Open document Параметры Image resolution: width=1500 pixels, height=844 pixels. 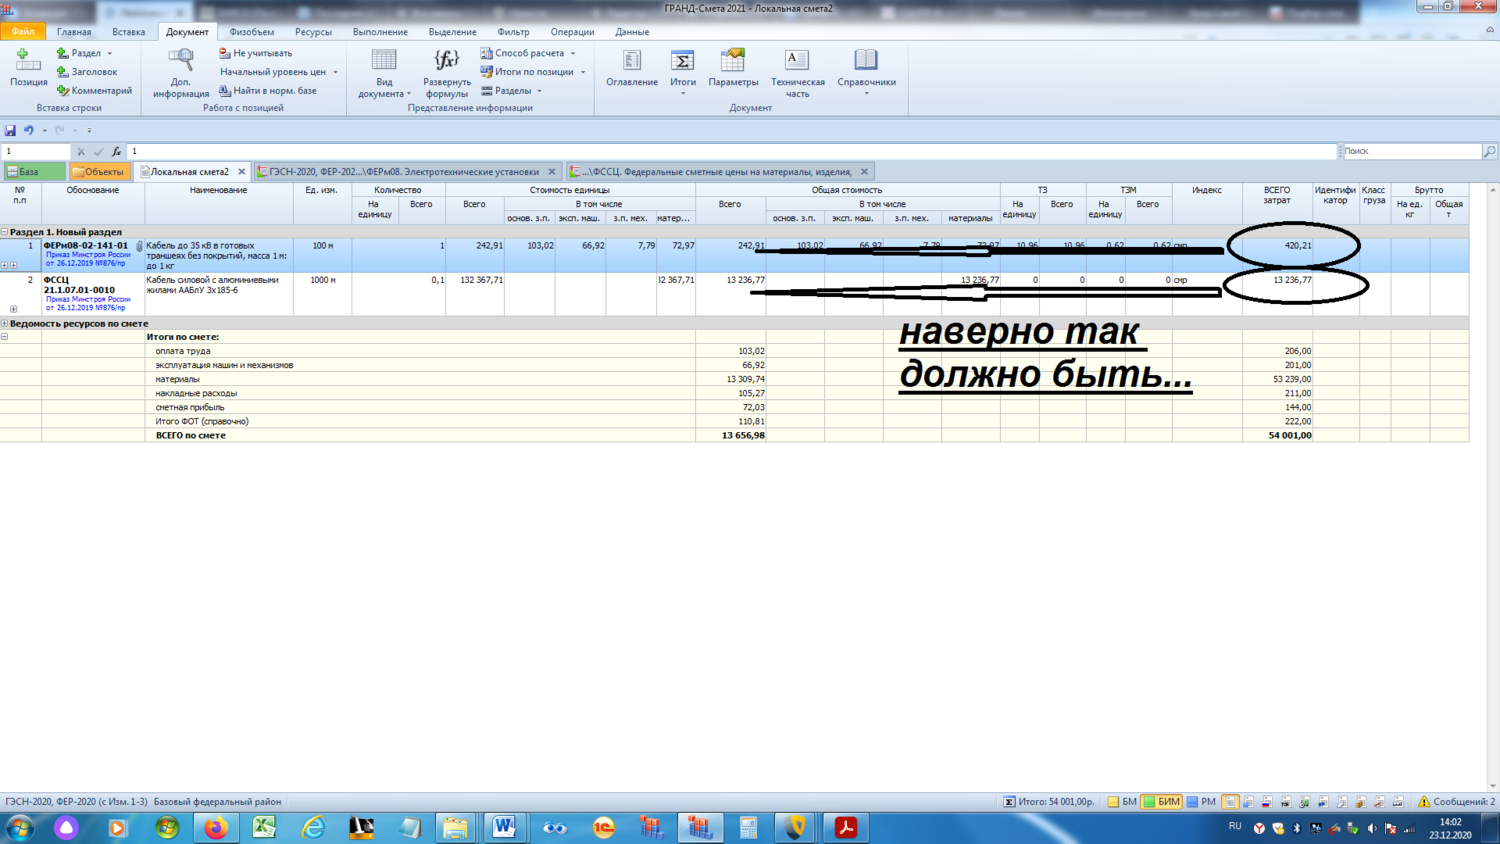coord(733,68)
